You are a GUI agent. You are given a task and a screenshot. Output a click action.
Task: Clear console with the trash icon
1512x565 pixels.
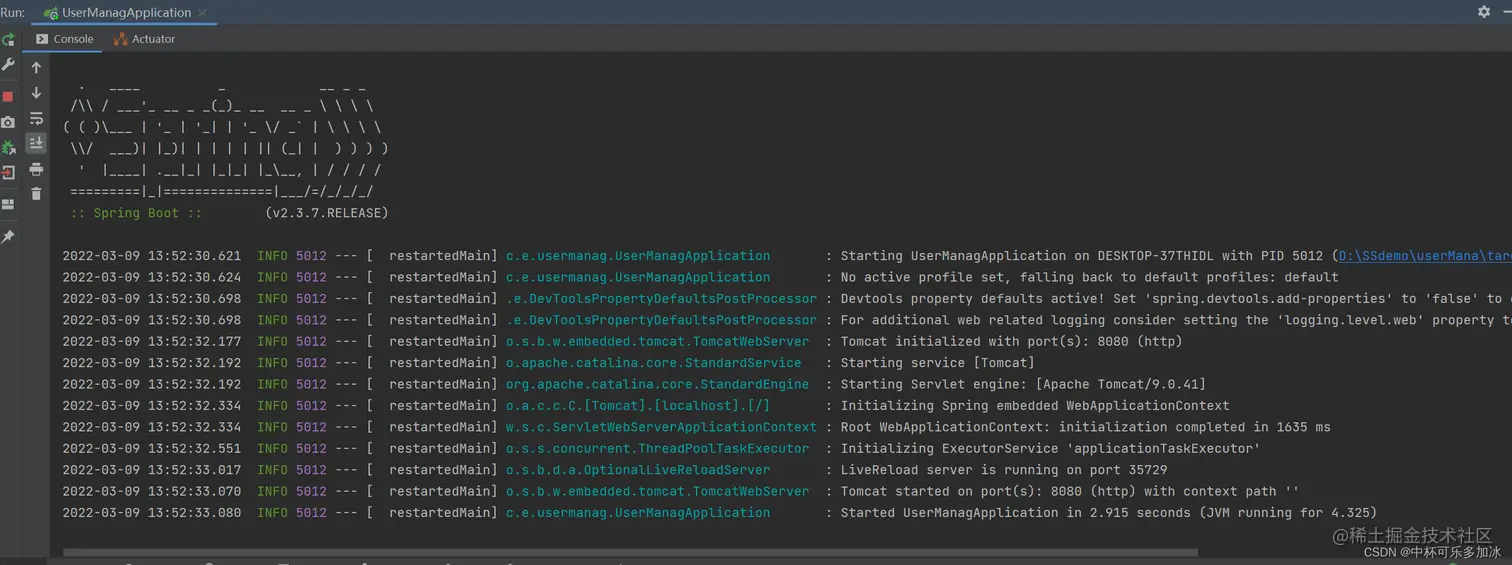point(36,194)
